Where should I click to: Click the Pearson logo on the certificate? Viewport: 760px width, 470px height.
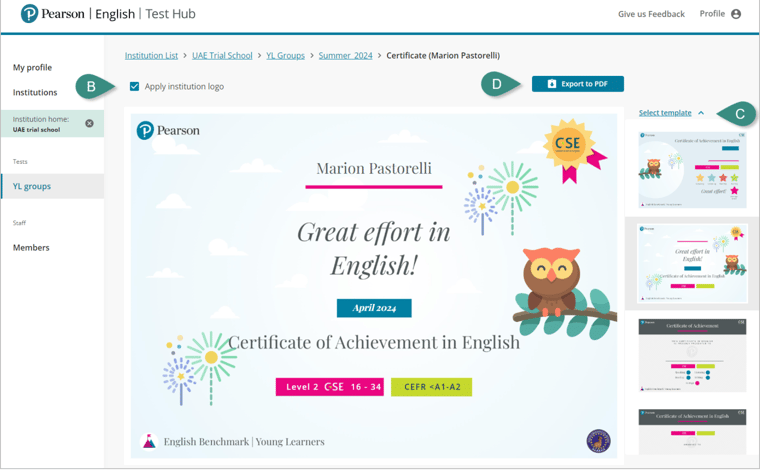168,130
